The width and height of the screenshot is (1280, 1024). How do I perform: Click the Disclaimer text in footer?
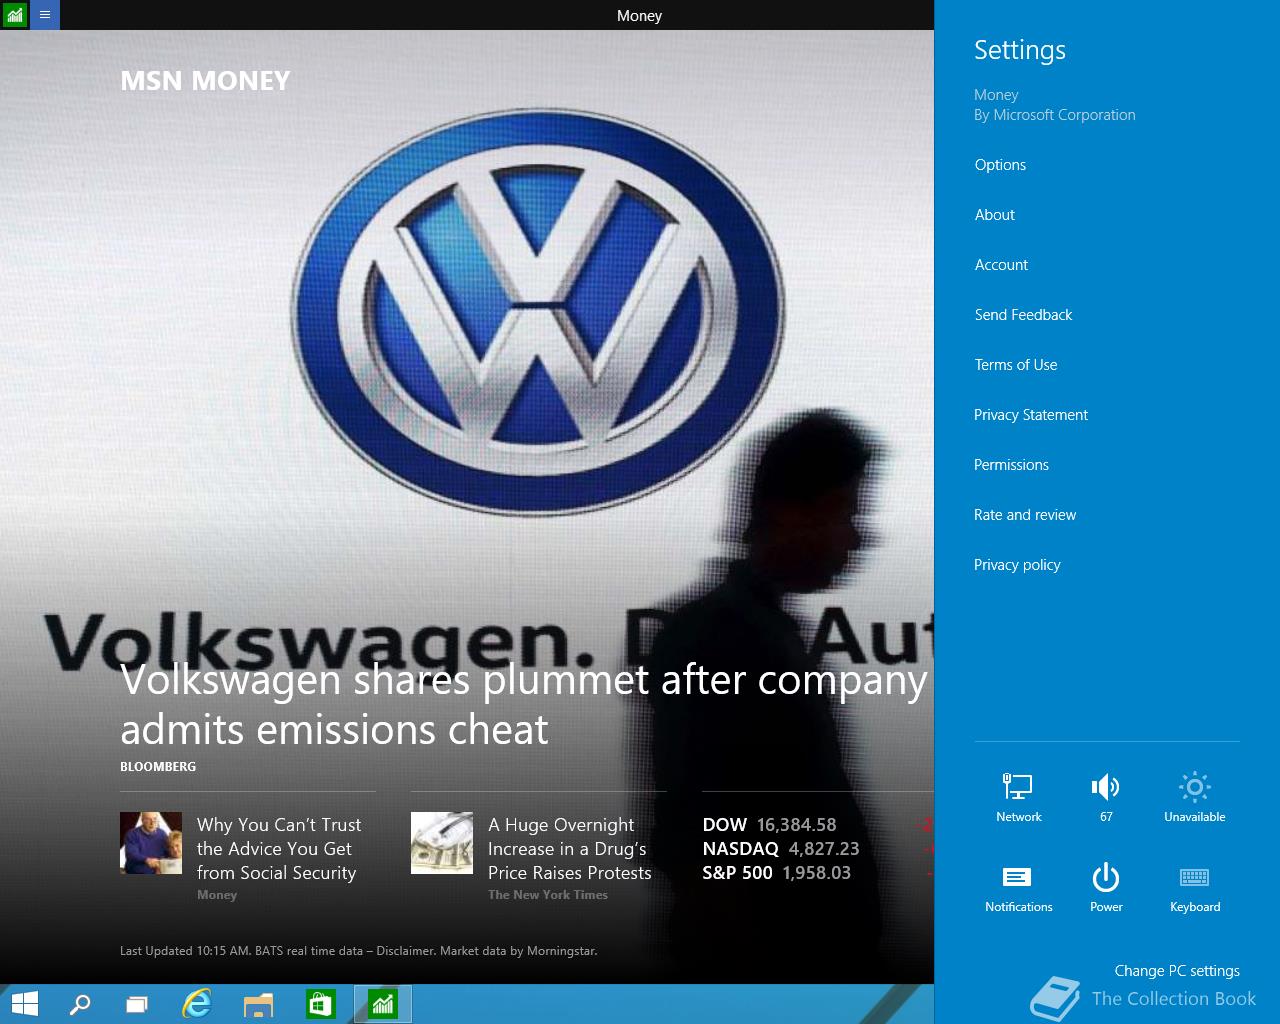click(406, 951)
